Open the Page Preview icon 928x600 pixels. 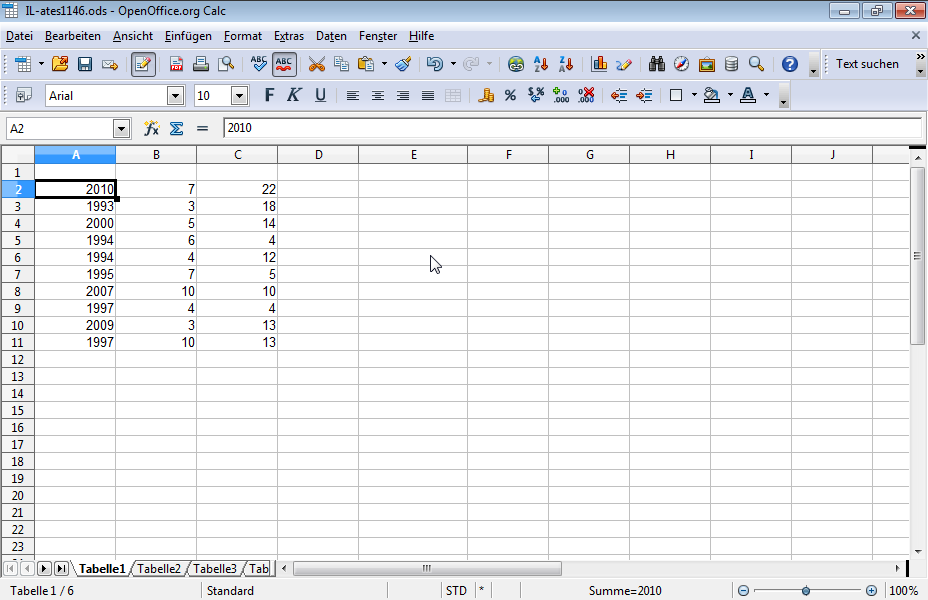(226, 64)
